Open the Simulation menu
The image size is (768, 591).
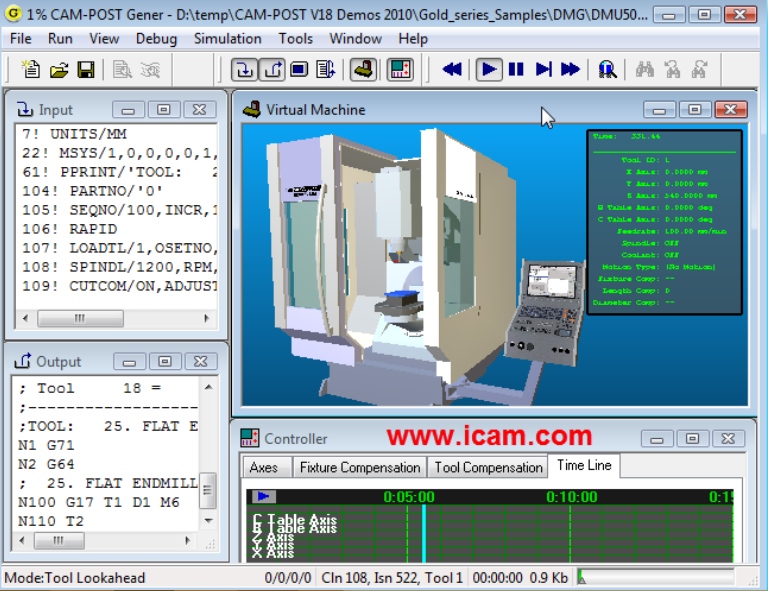[x=228, y=39]
